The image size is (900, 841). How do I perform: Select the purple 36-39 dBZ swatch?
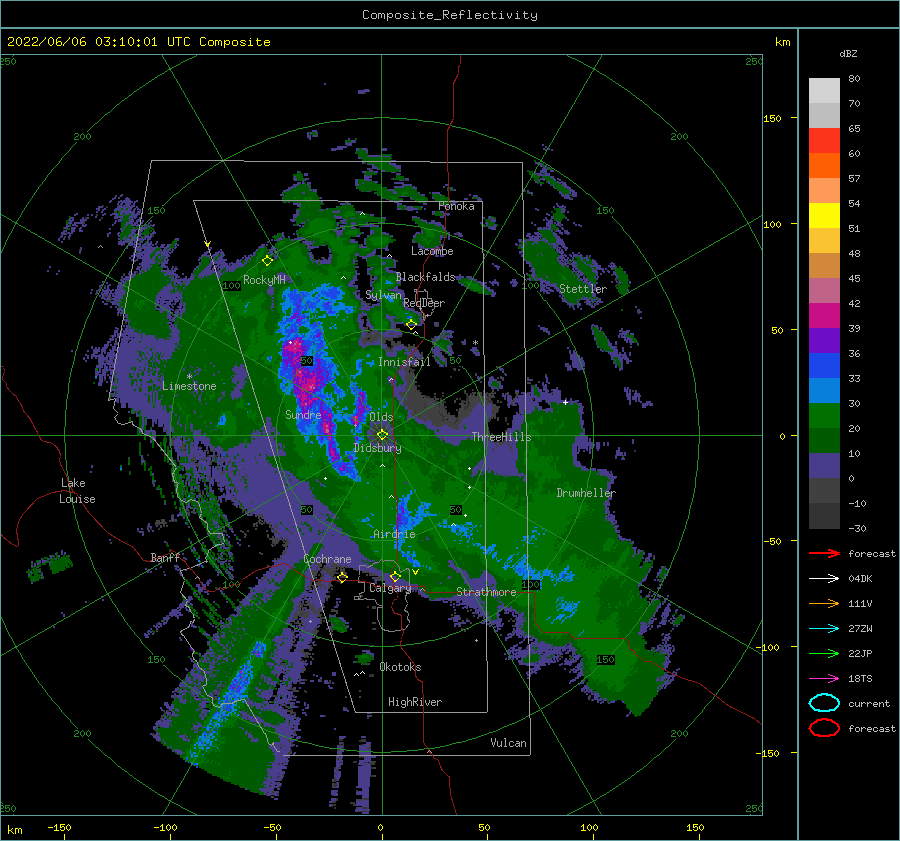pos(824,341)
